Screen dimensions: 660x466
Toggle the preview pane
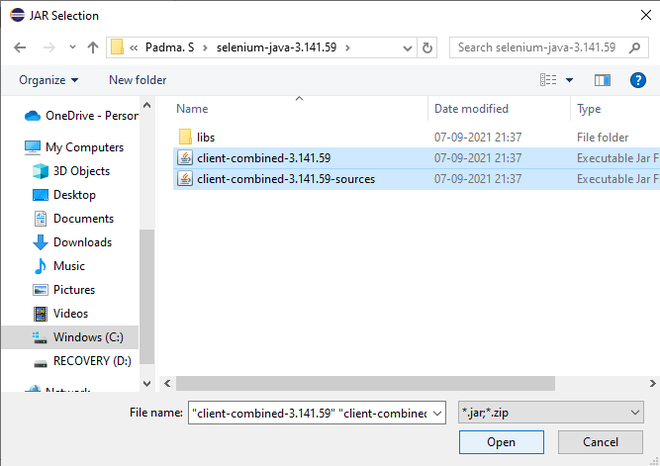pyautogui.click(x=602, y=80)
